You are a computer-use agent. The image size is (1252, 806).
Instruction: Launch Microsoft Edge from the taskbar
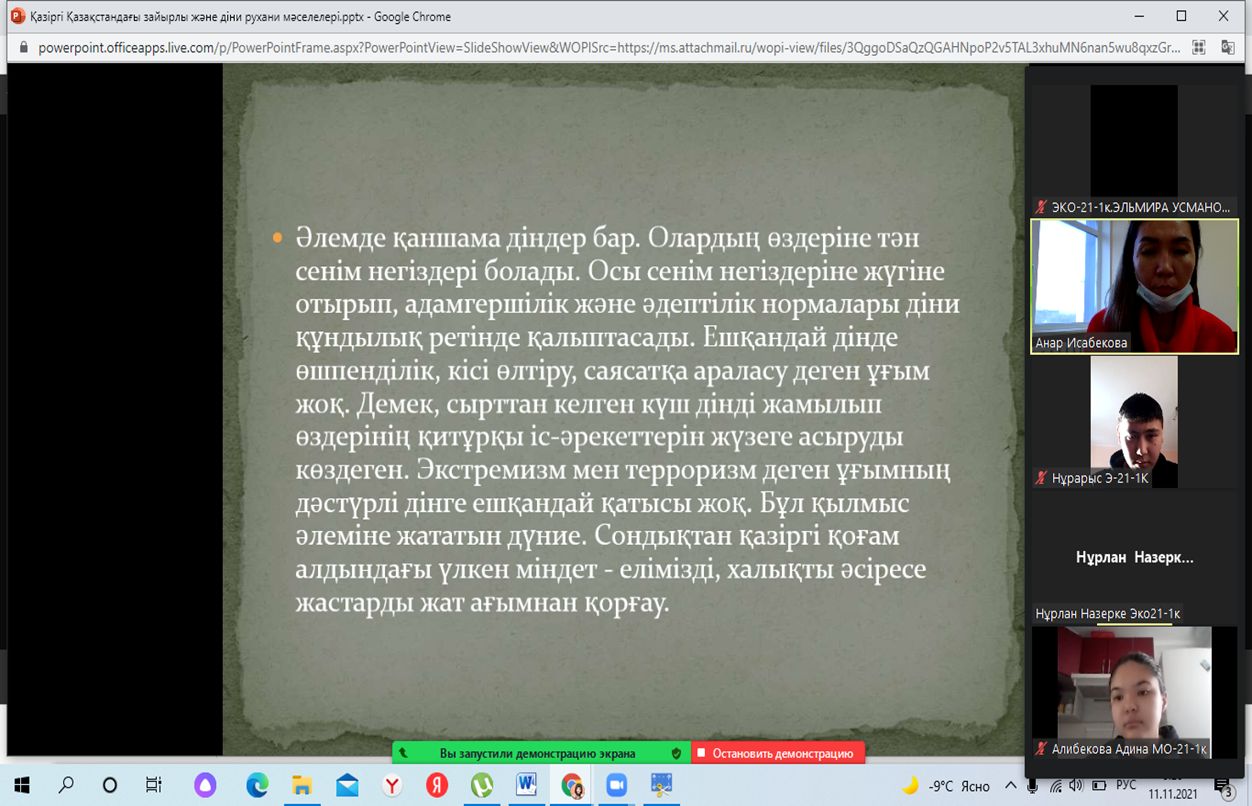click(x=257, y=785)
